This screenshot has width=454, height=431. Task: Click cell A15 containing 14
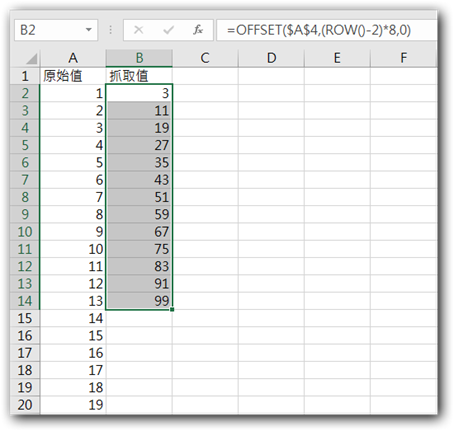click(73, 318)
